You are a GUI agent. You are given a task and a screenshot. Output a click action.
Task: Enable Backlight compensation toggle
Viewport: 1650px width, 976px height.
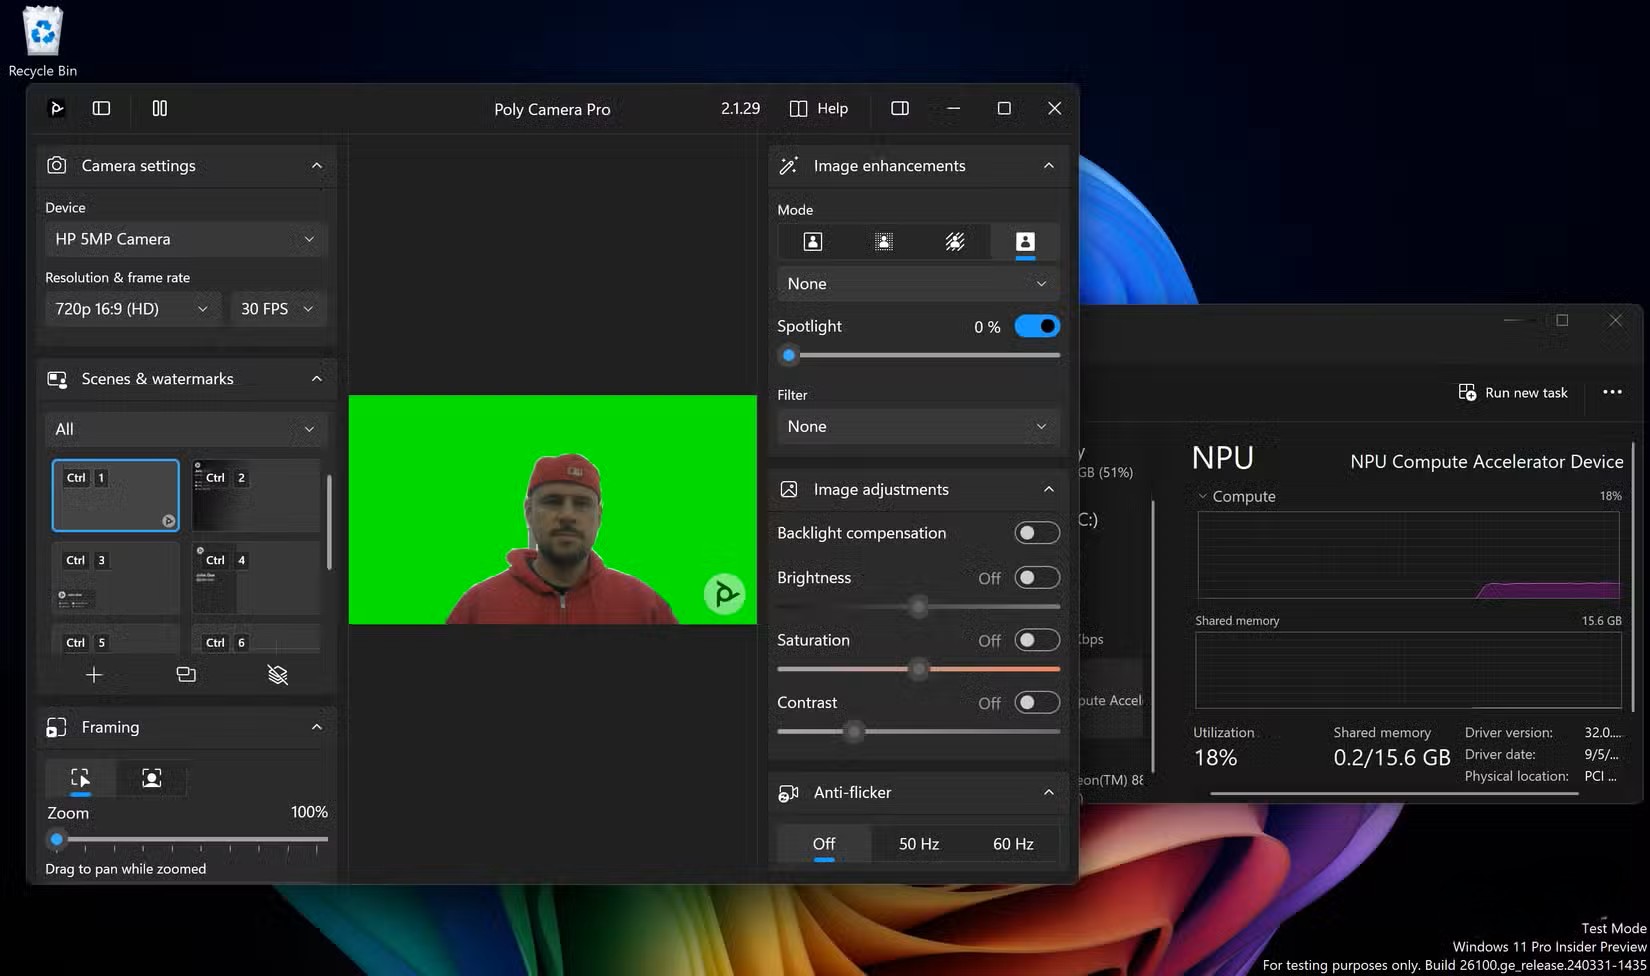click(1037, 533)
